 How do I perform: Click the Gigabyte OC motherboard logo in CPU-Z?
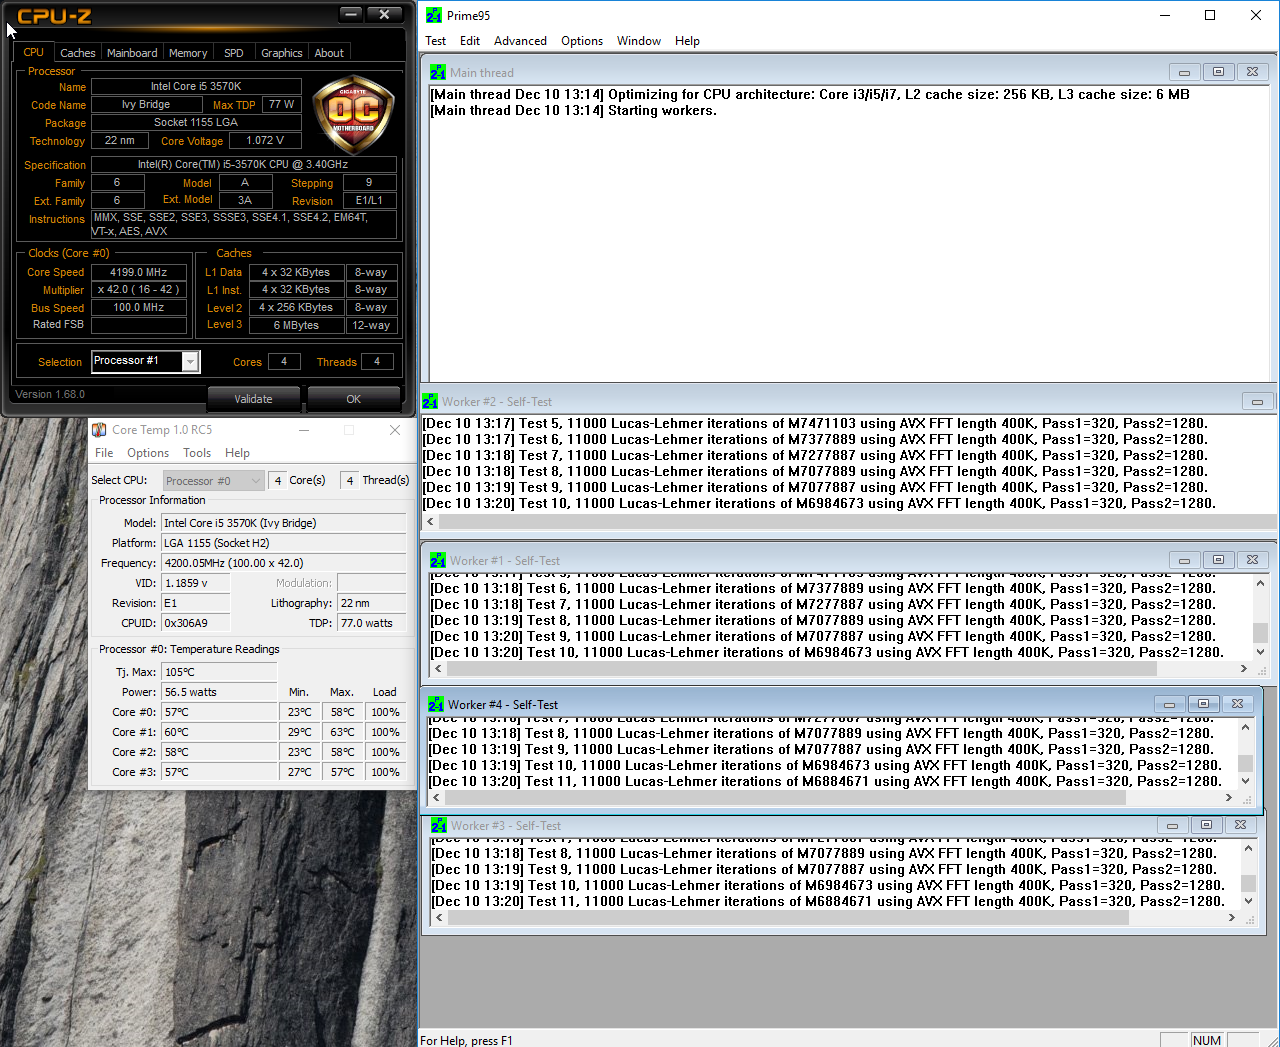(354, 114)
